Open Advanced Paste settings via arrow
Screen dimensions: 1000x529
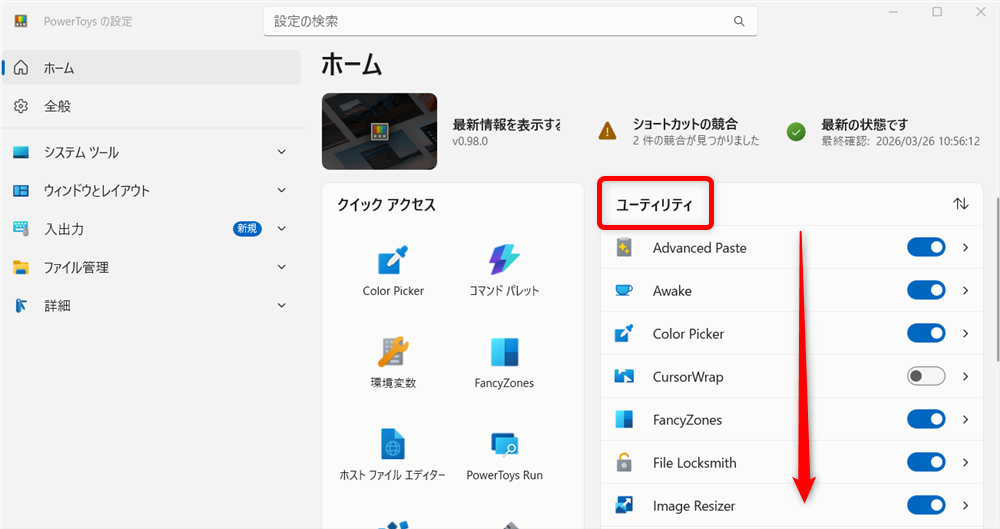coord(966,248)
